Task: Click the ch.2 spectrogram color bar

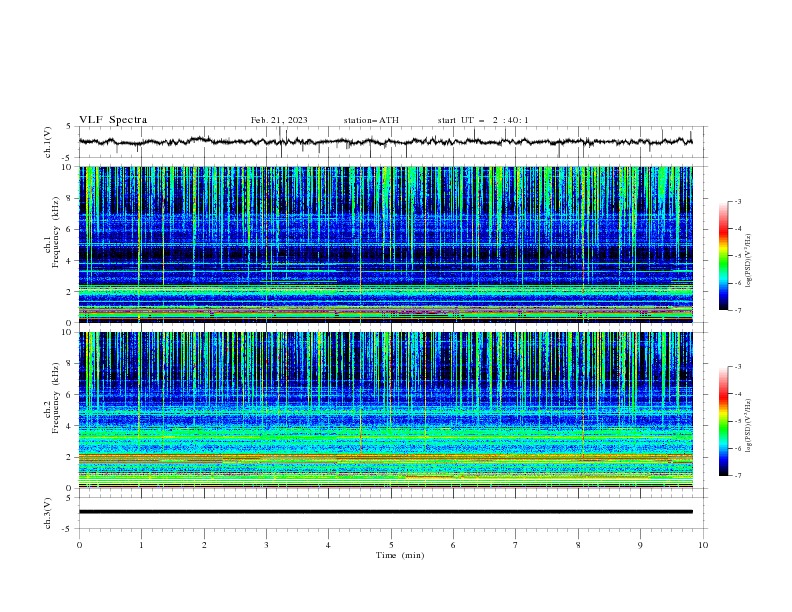Action: pyautogui.click(x=723, y=421)
